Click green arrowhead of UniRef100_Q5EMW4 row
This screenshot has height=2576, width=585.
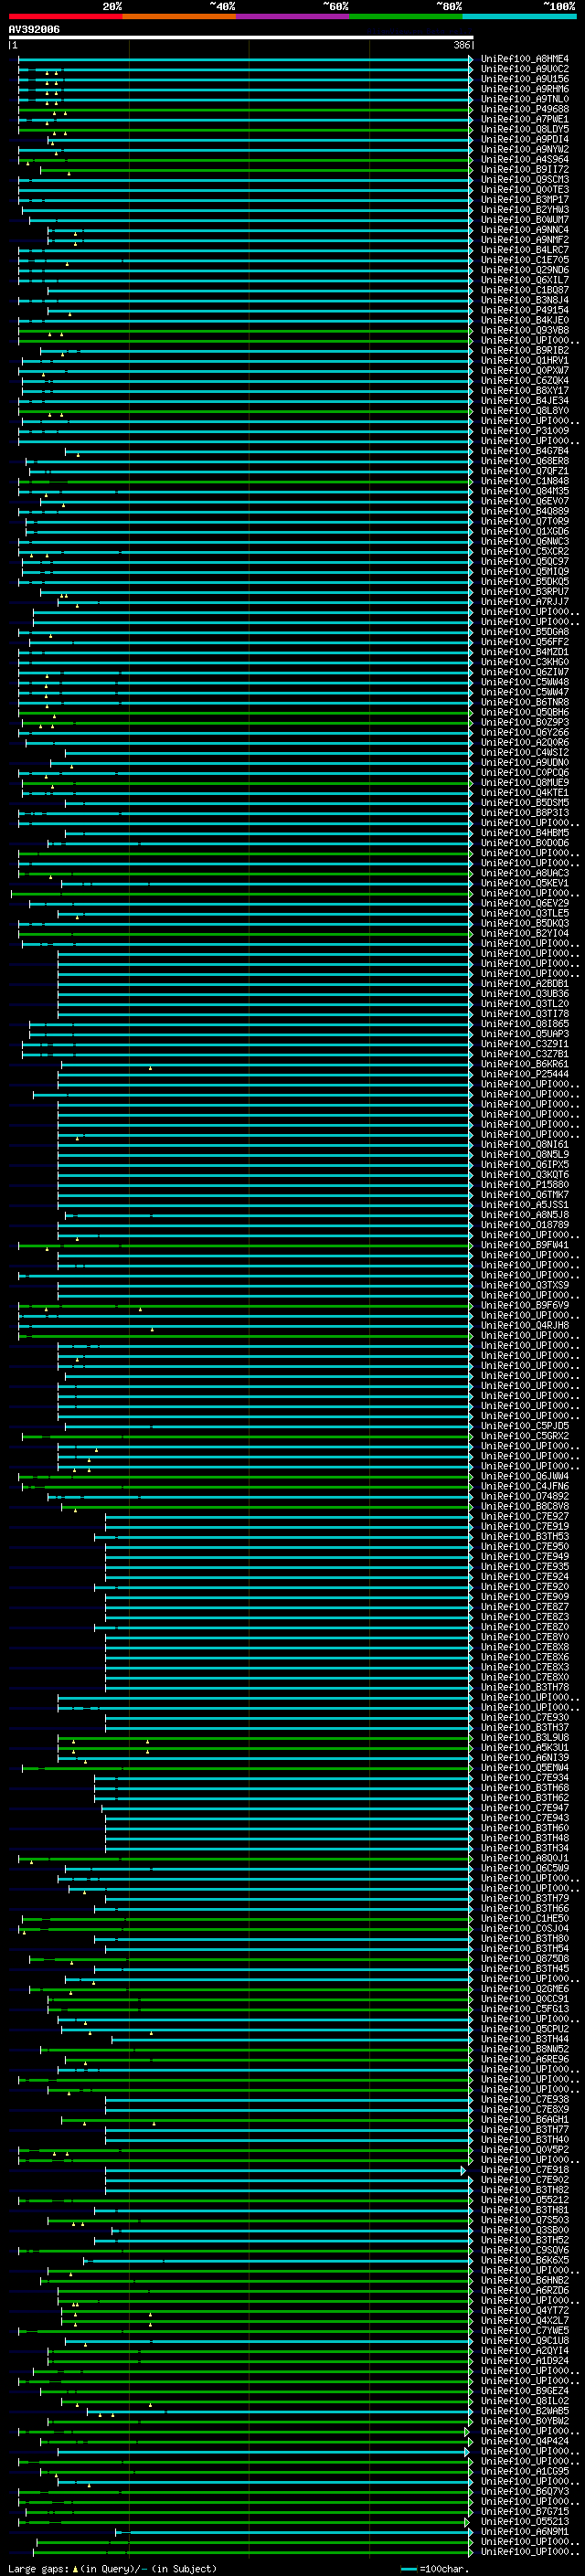coord(471,1767)
